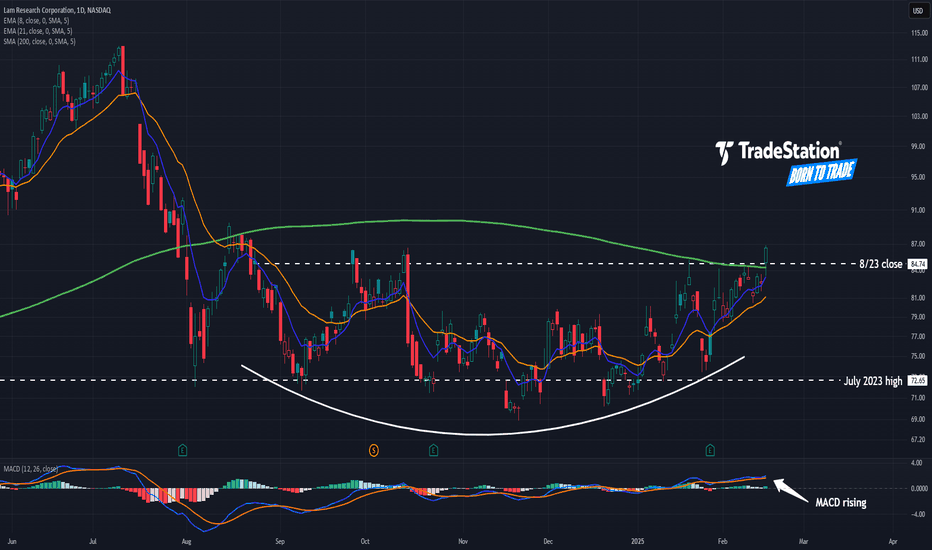
Task: Click the Aug label on the time axis
Action: point(186,542)
